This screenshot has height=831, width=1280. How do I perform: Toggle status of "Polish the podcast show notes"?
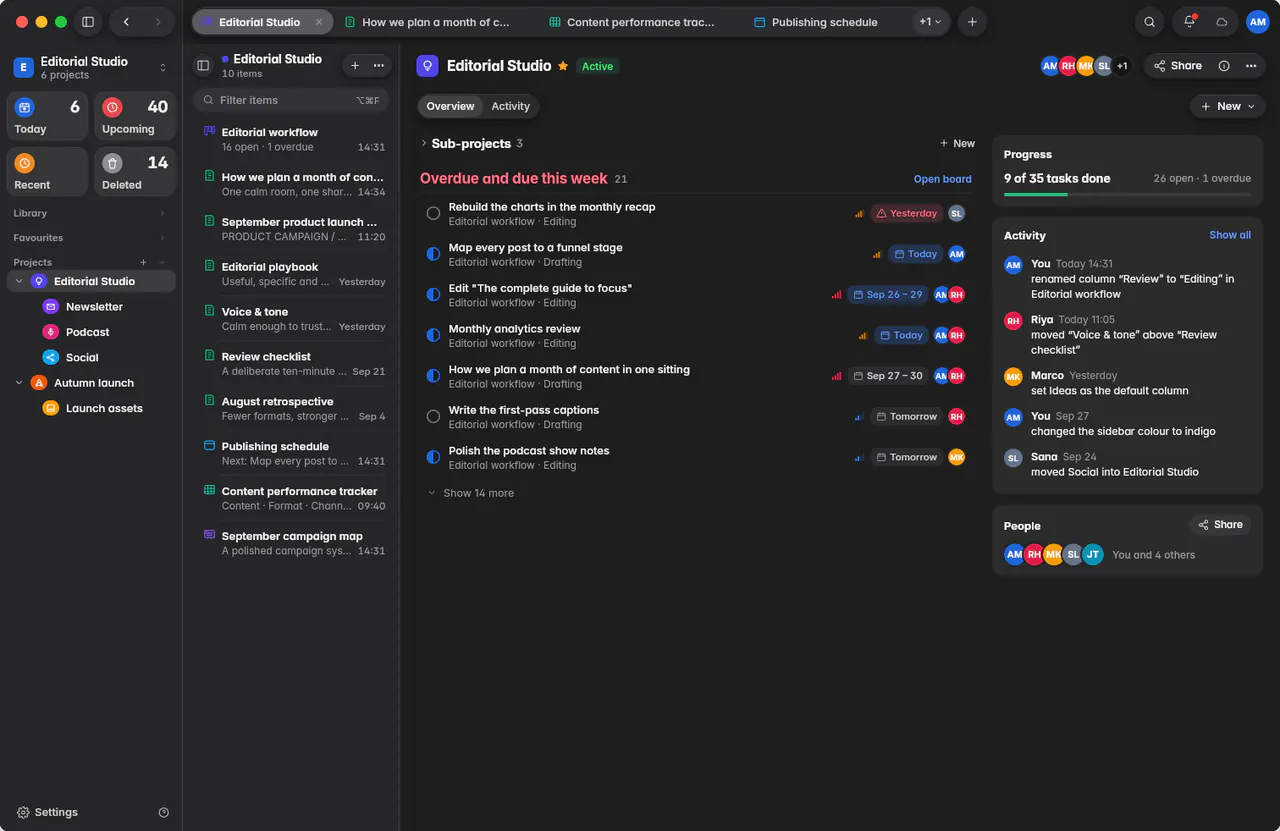[x=433, y=457]
